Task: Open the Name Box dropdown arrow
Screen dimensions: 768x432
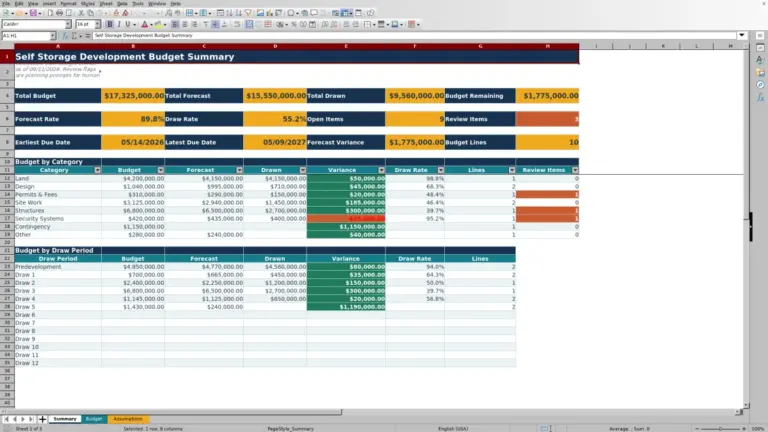Action: pyautogui.click(x=52, y=35)
